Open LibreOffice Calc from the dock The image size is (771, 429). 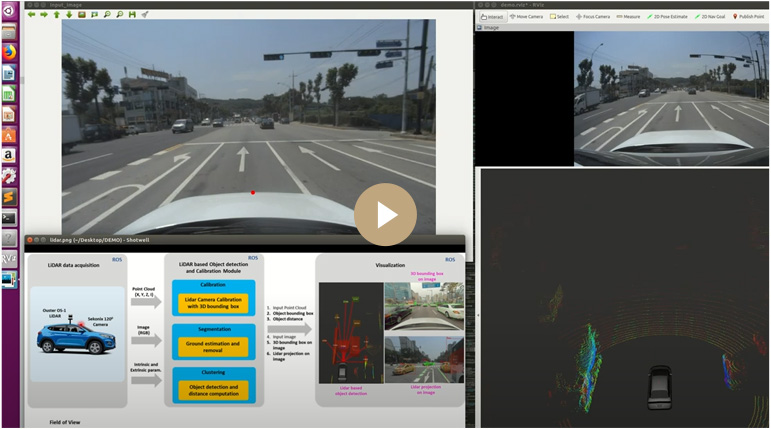9,94
